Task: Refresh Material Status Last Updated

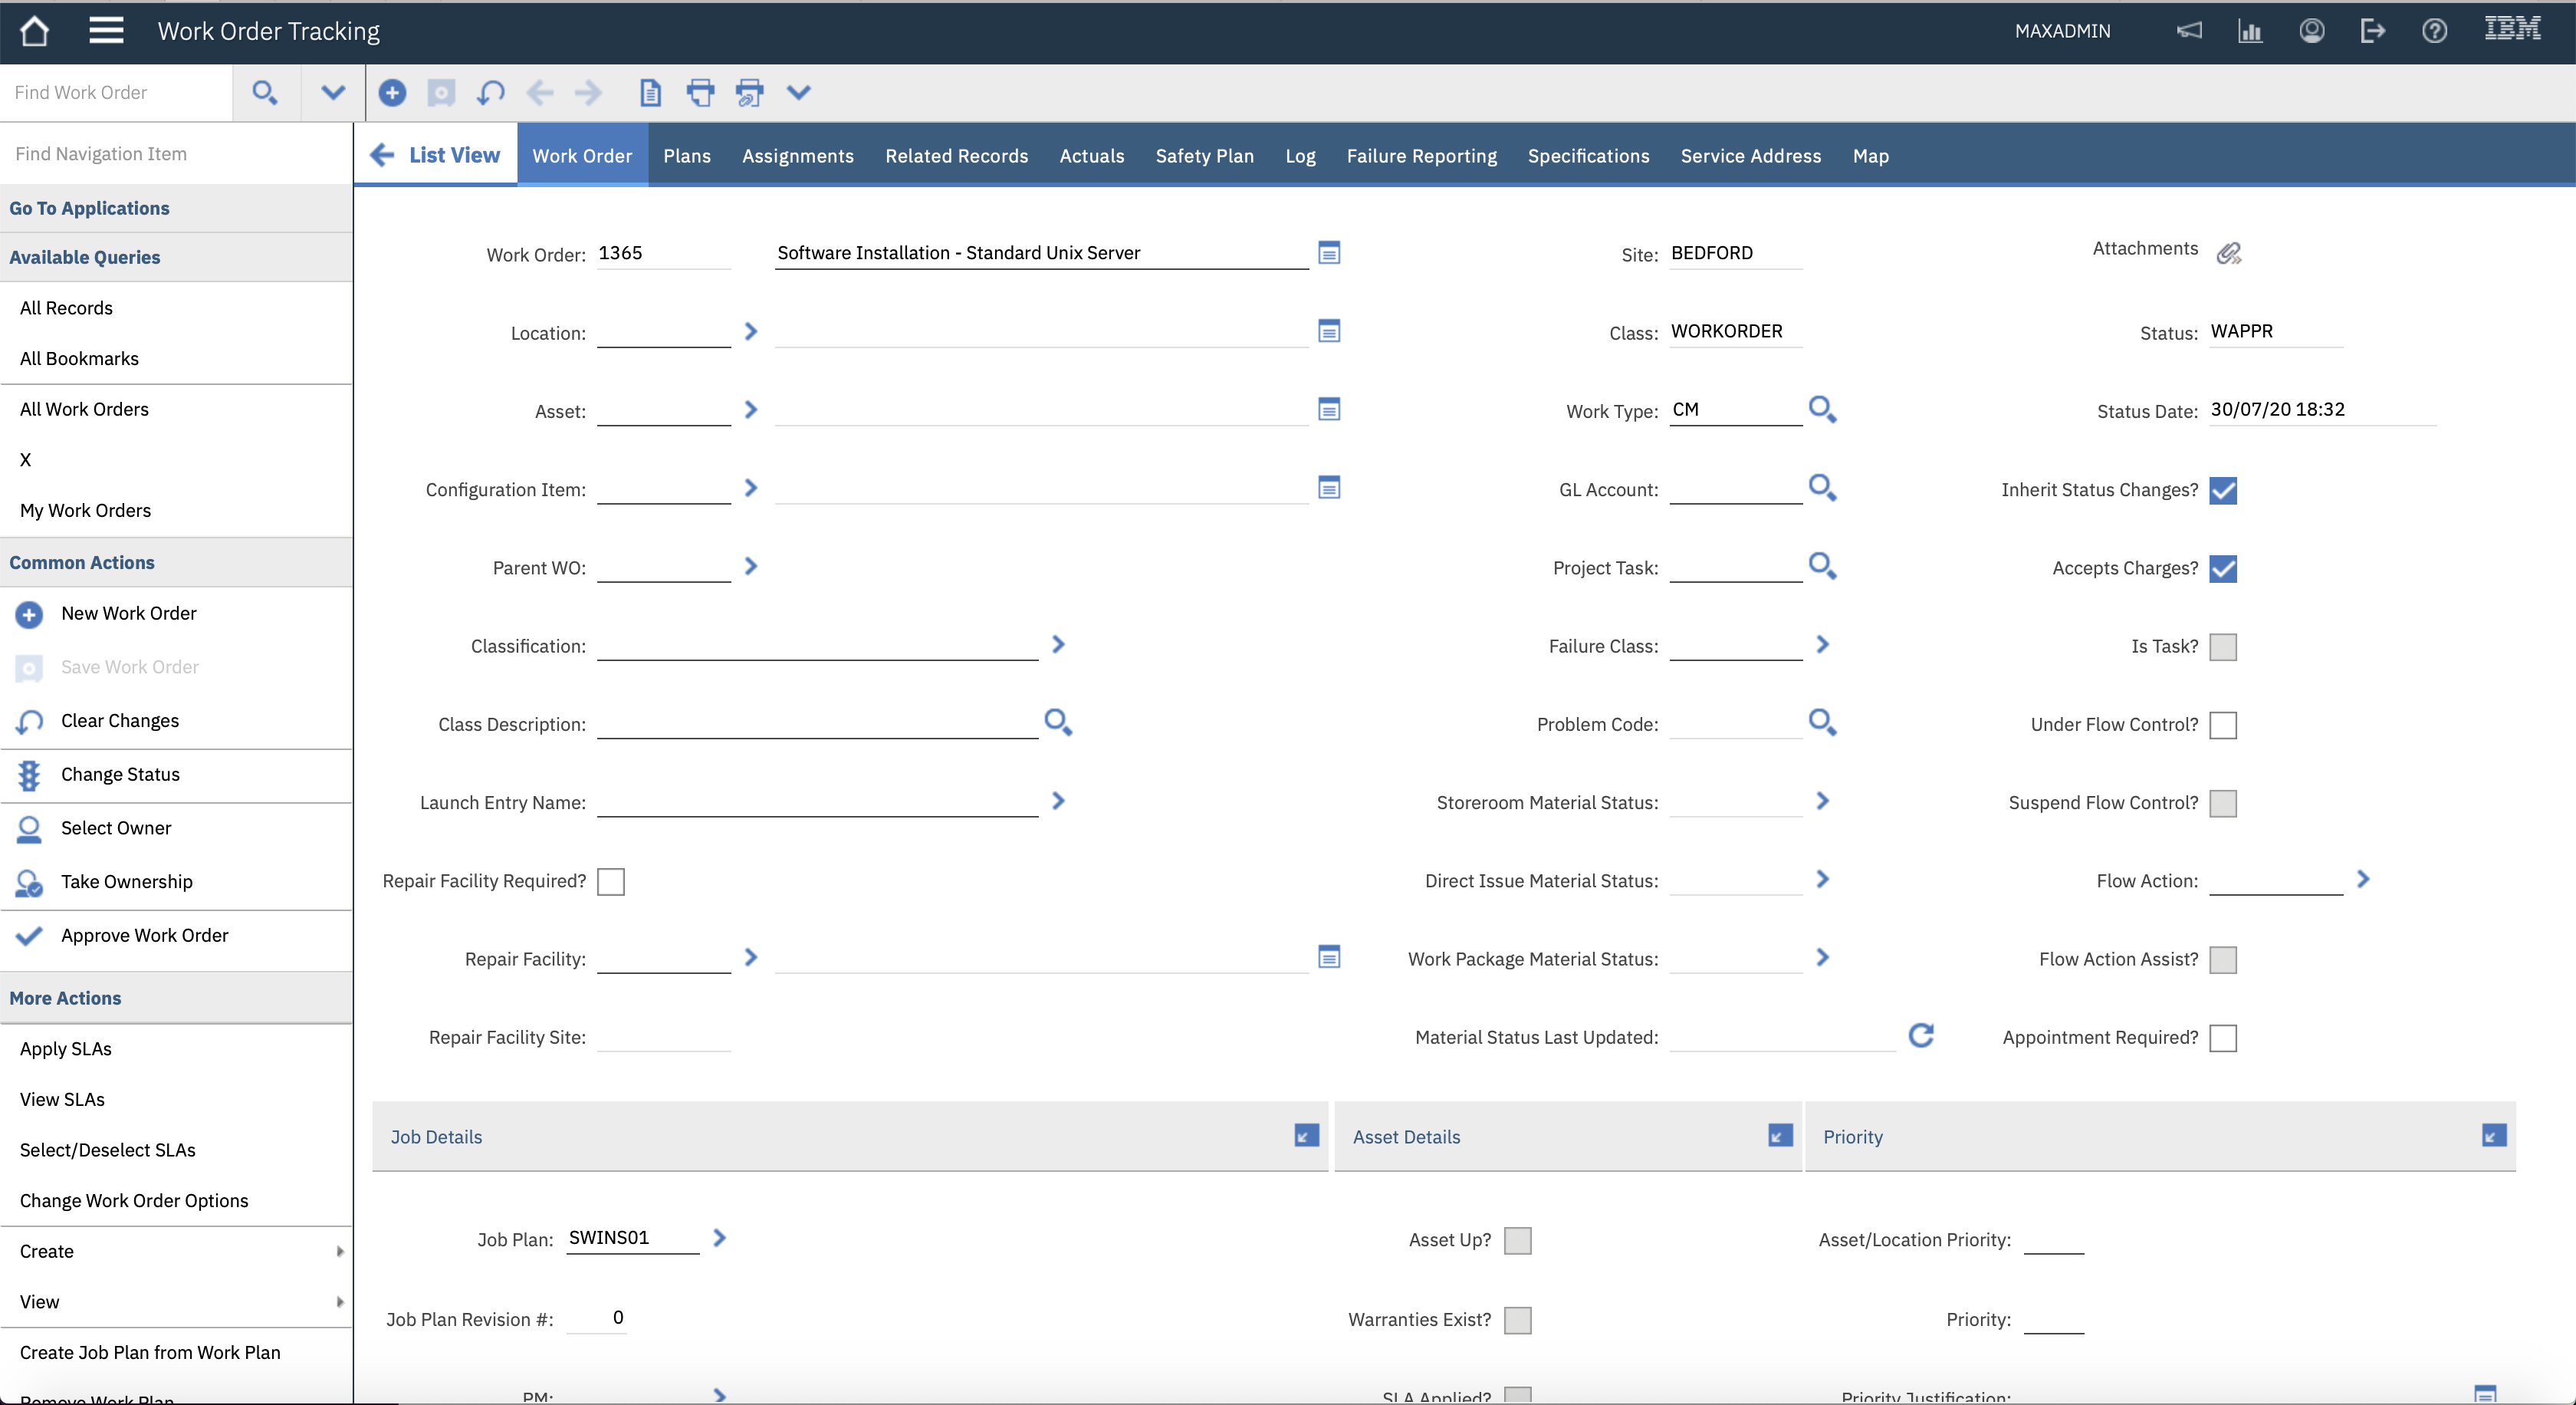Action: pos(1920,1035)
